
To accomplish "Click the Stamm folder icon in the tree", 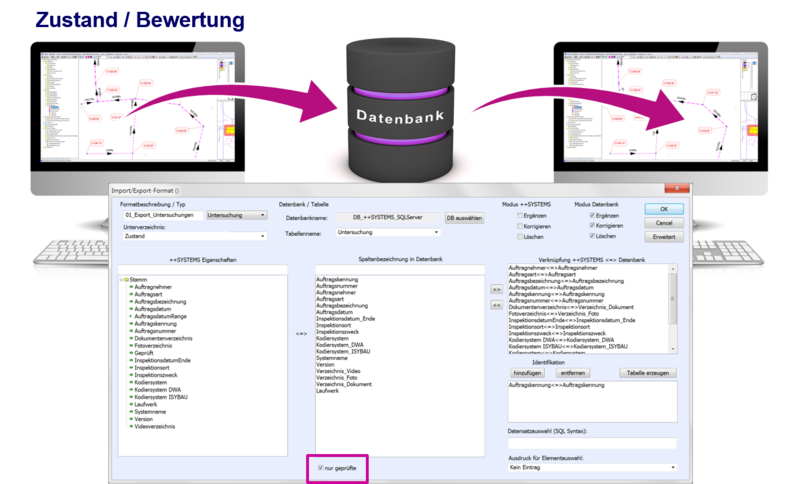I will coord(124,280).
